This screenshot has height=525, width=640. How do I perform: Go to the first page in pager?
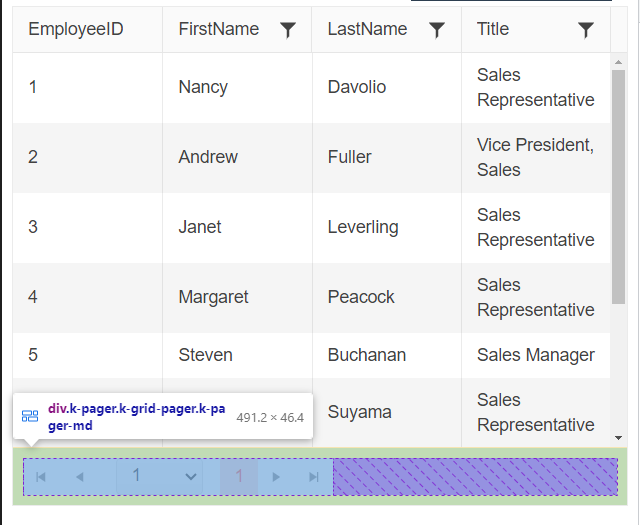(x=41, y=477)
